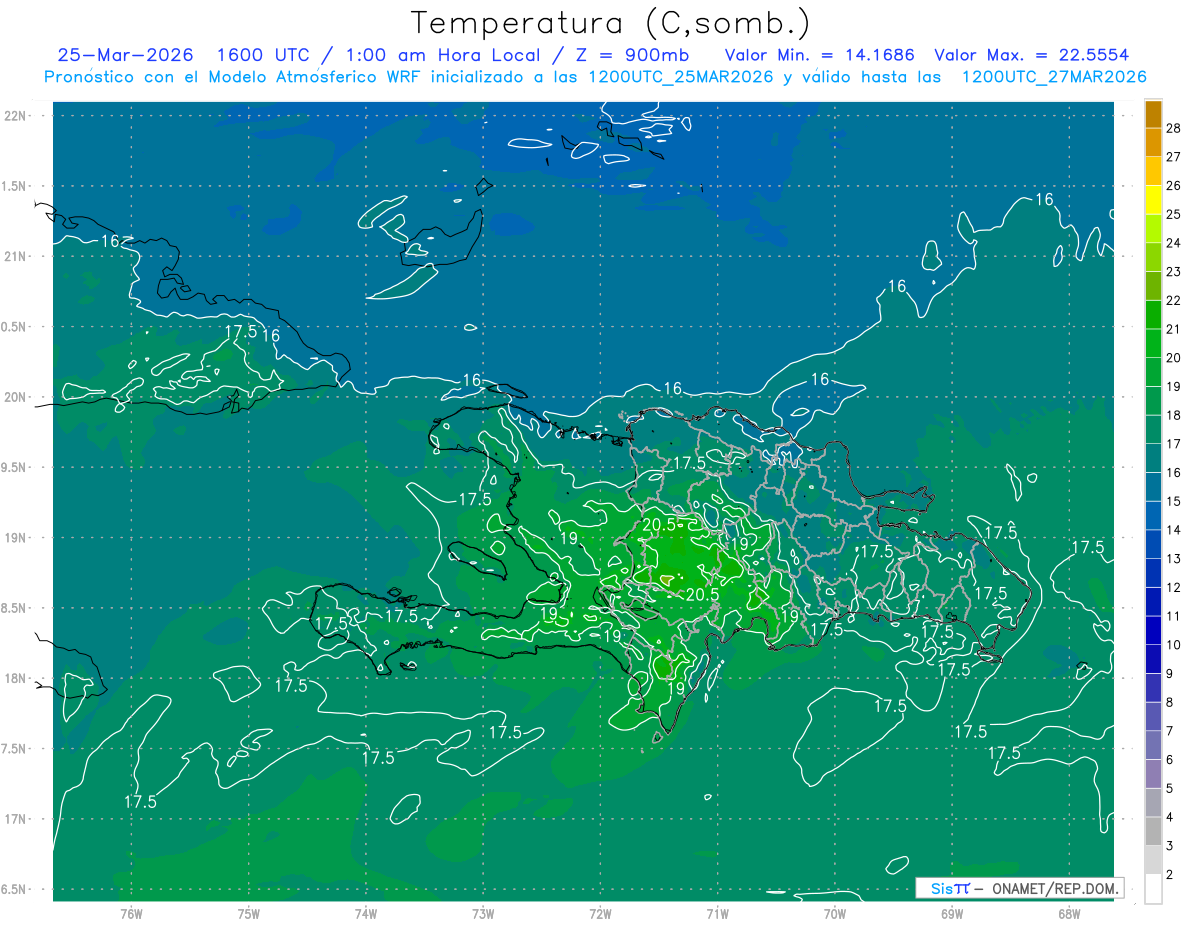Click the 68W longitude axis label
This screenshot has width=1200, height=927.
click(1068, 914)
